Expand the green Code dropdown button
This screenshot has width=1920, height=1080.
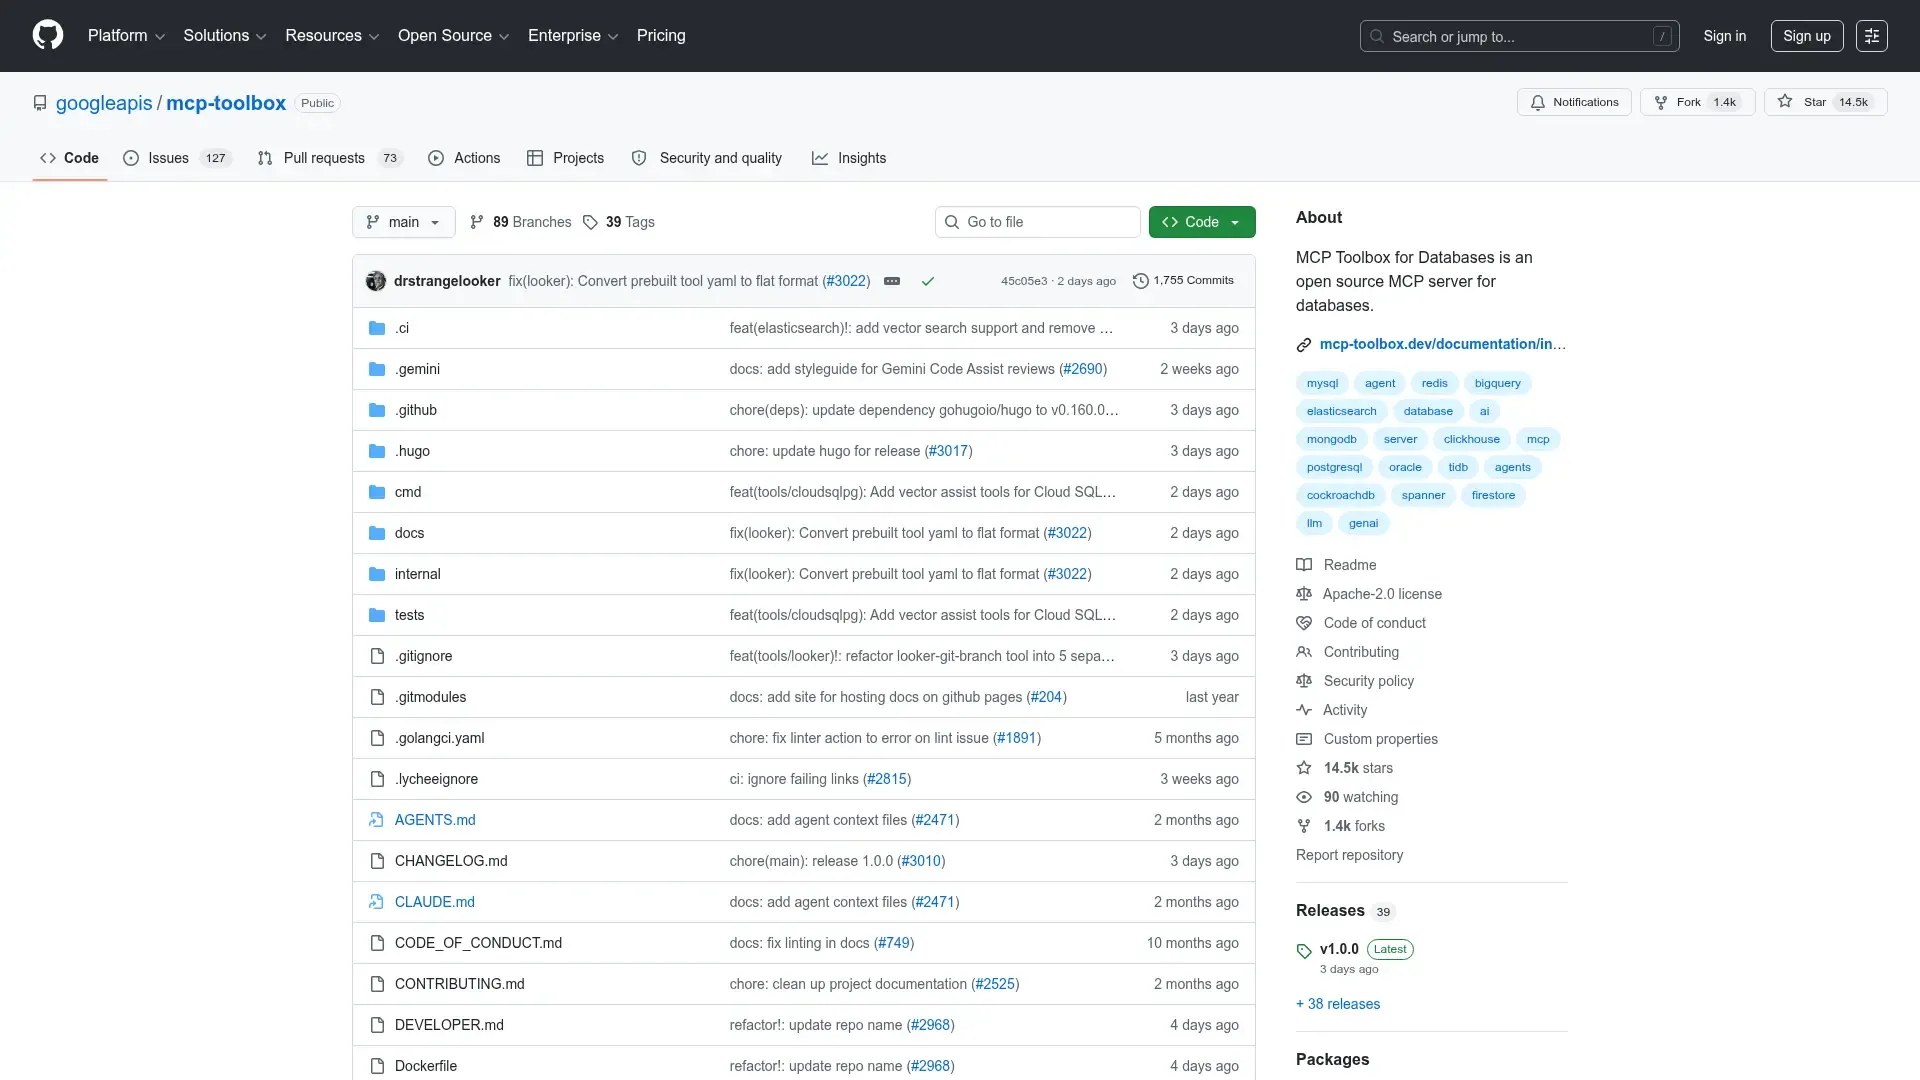click(x=1201, y=222)
